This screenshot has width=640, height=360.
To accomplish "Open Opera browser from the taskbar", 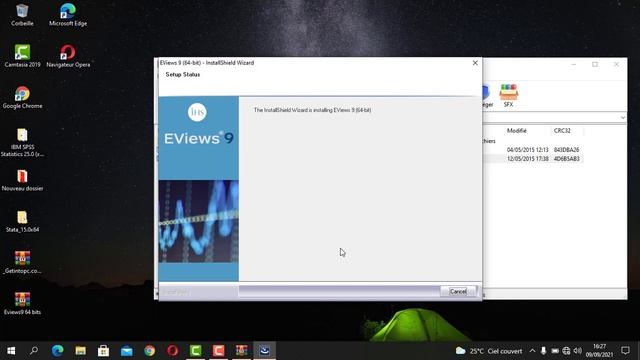I will point(172,351).
